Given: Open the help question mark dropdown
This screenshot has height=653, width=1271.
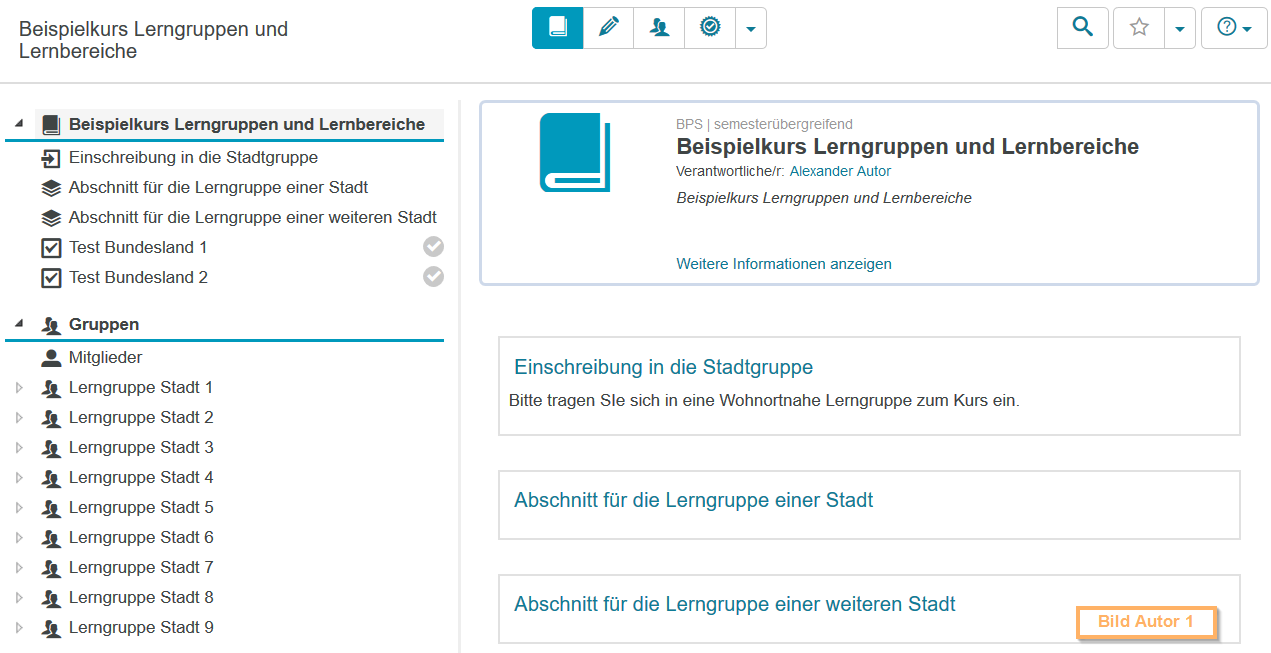Looking at the screenshot, I should click(x=1234, y=28).
